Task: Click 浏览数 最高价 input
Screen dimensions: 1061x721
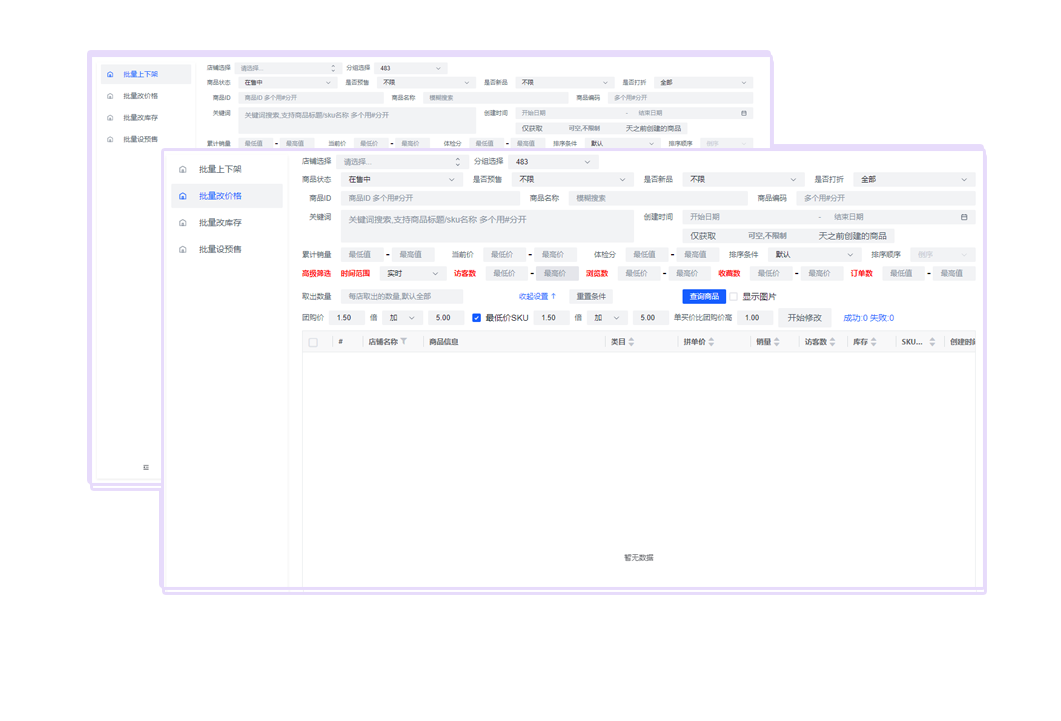Action: pos(690,273)
